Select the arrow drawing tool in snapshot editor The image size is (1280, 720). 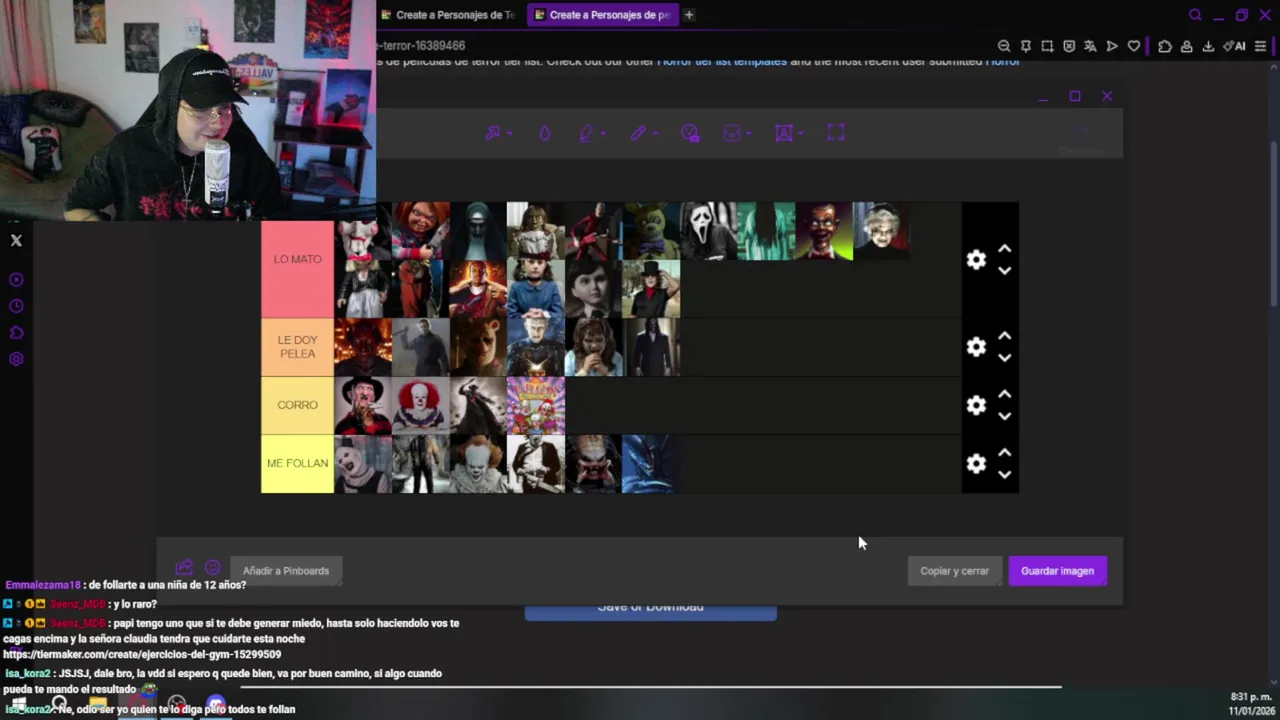pyautogui.click(x=493, y=133)
